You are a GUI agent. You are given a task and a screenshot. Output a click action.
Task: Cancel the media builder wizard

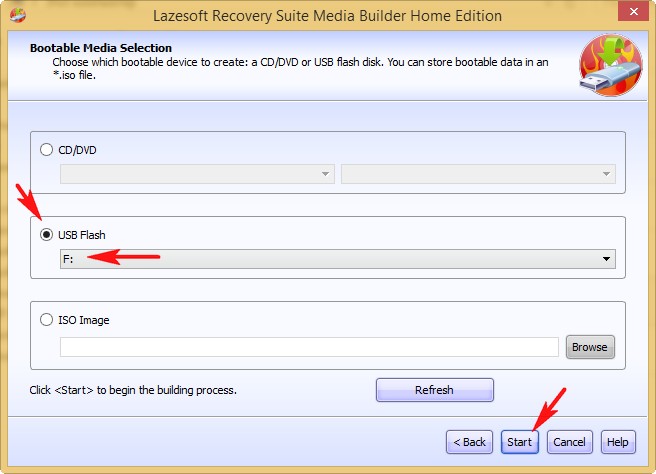(x=569, y=442)
